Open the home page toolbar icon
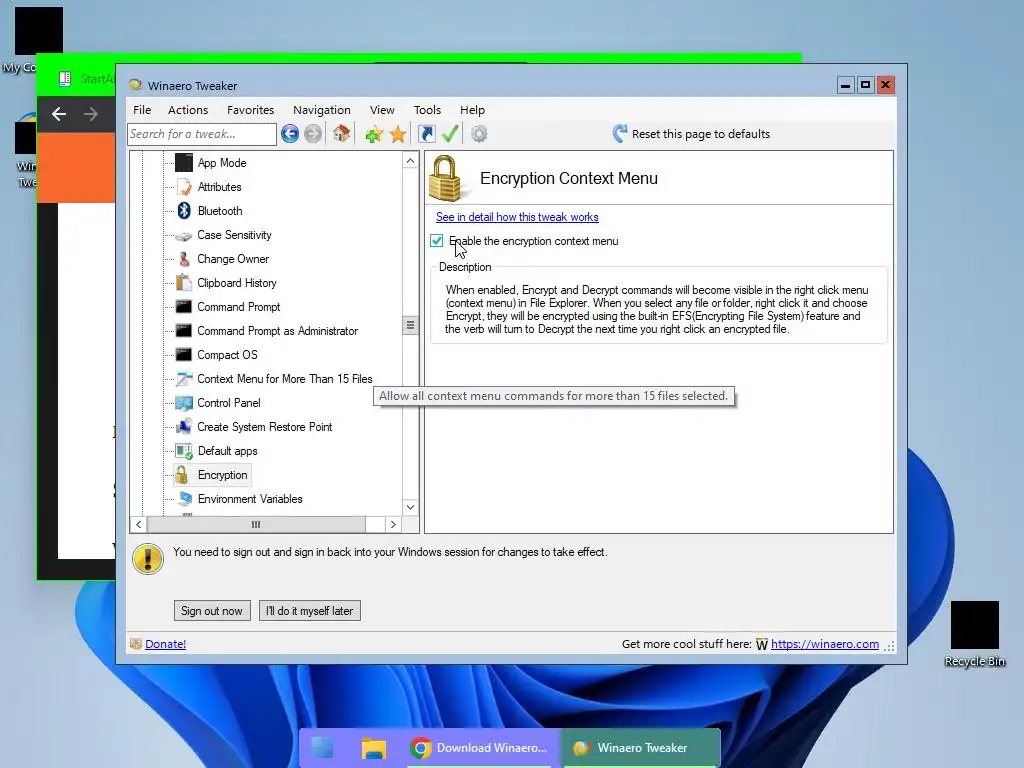The height and width of the screenshot is (768, 1024). 341,134
